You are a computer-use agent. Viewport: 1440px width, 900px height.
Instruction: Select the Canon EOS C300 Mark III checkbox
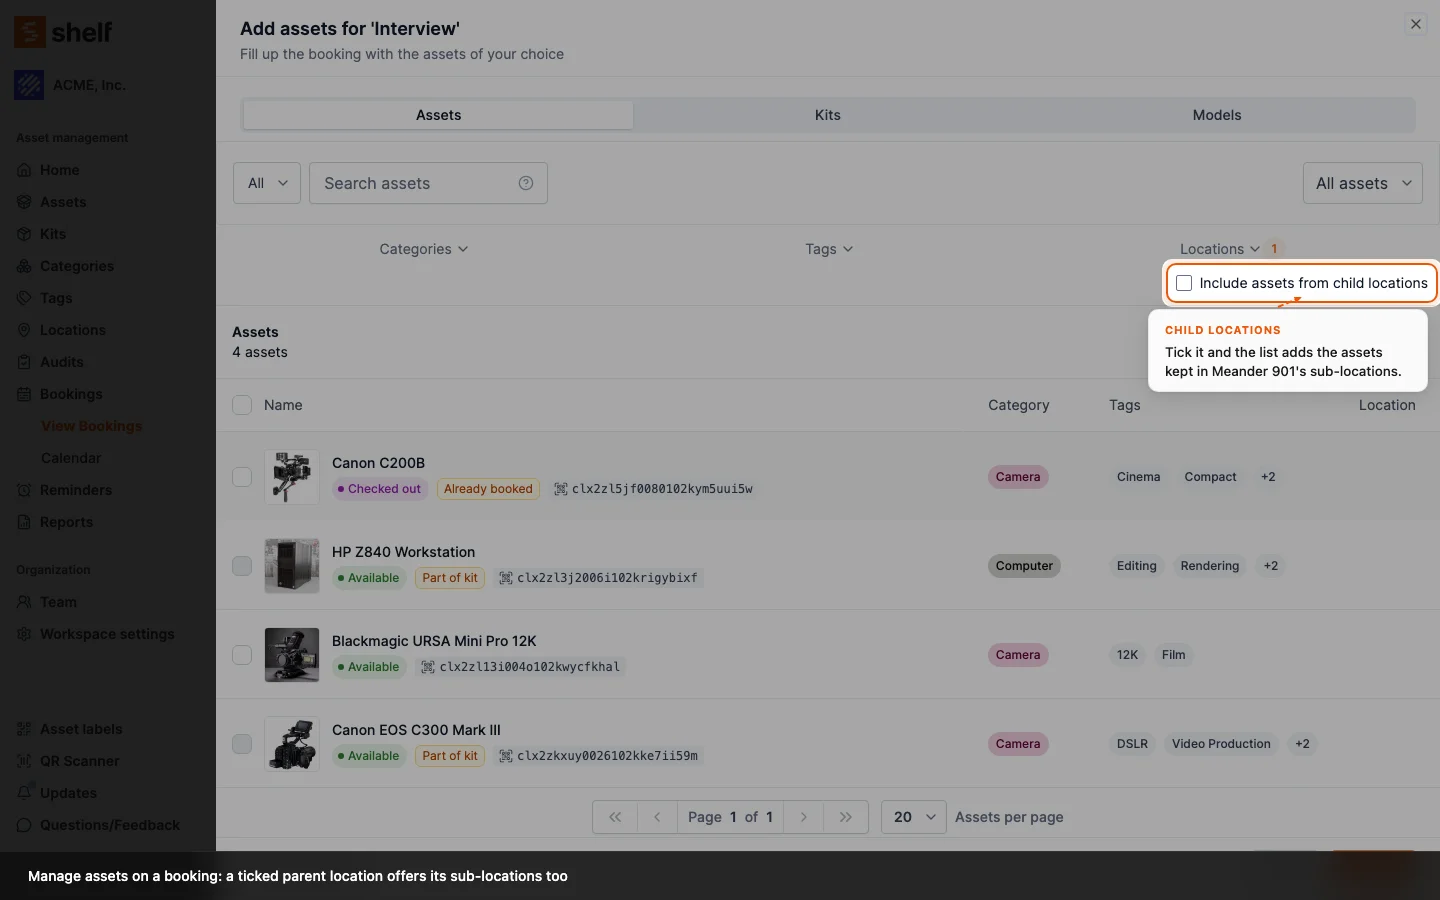coord(242,744)
